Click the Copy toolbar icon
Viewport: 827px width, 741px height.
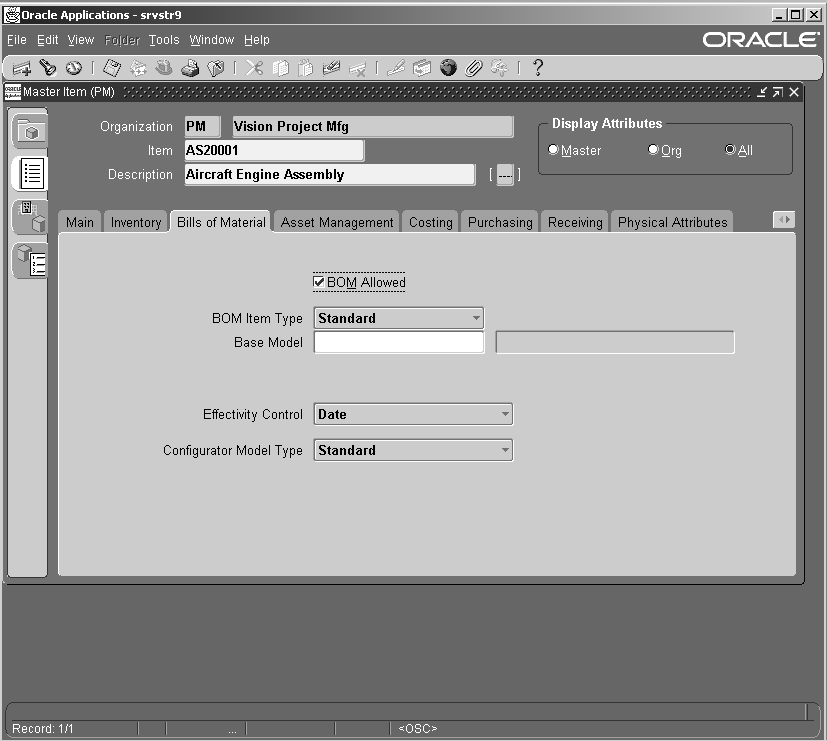pos(281,68)
